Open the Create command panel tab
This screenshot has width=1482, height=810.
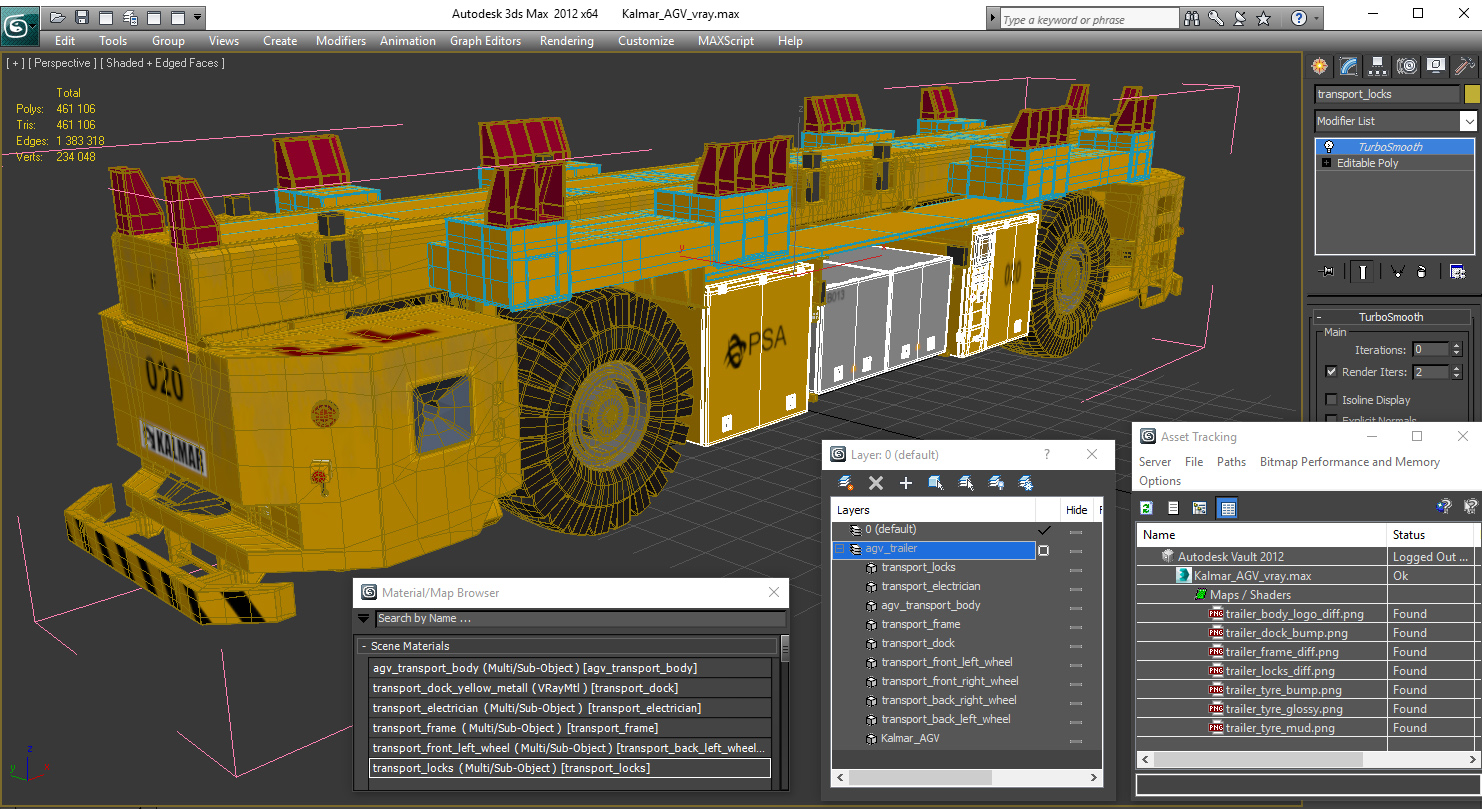(1320, 66)
